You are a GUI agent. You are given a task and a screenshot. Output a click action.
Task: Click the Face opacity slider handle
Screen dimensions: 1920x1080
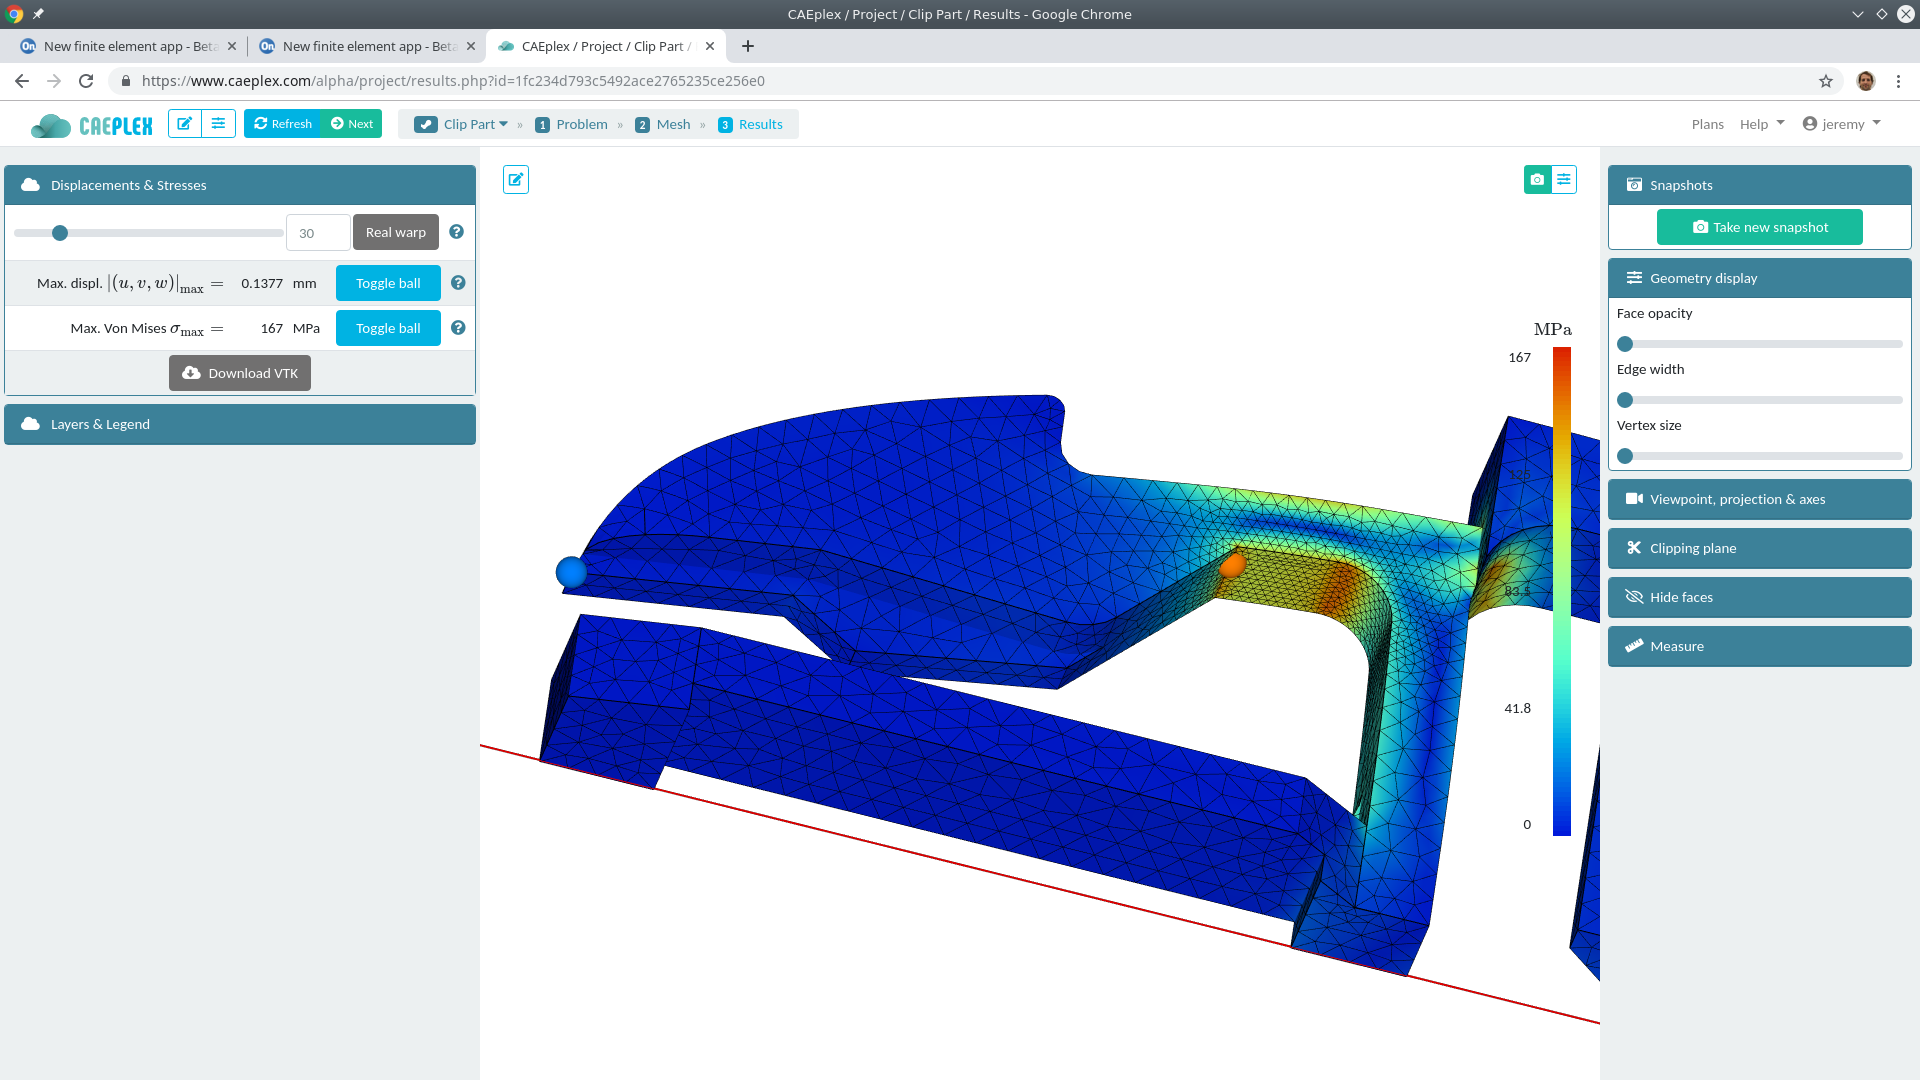[1625, 344]
